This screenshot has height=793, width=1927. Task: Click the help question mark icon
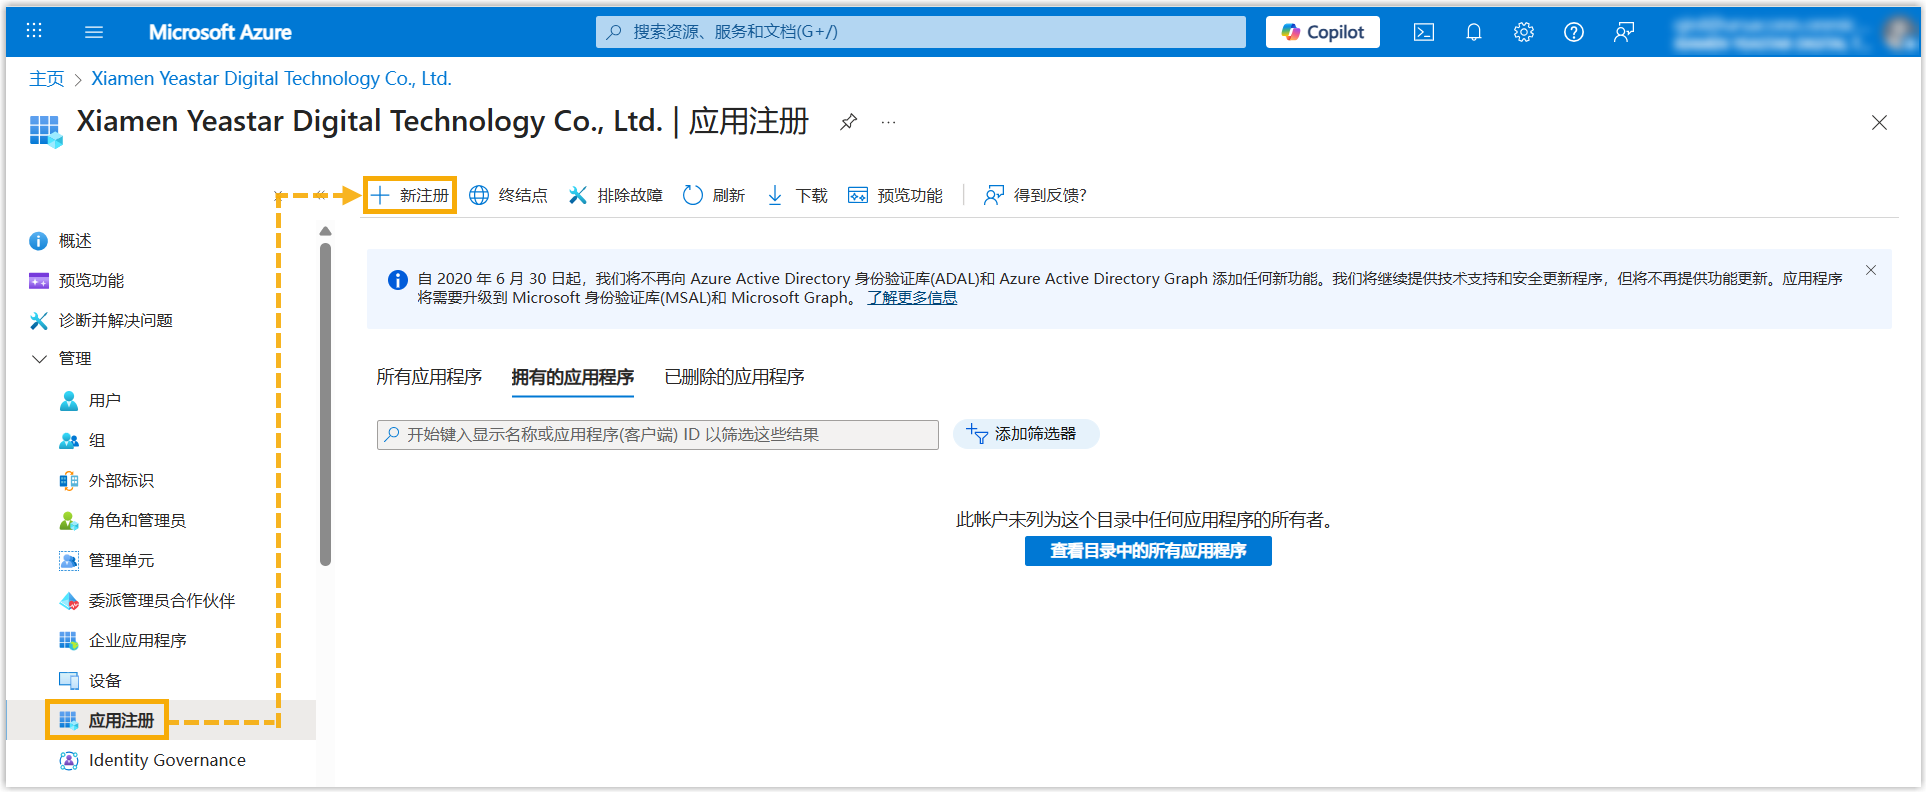(x=1573, y=32)
